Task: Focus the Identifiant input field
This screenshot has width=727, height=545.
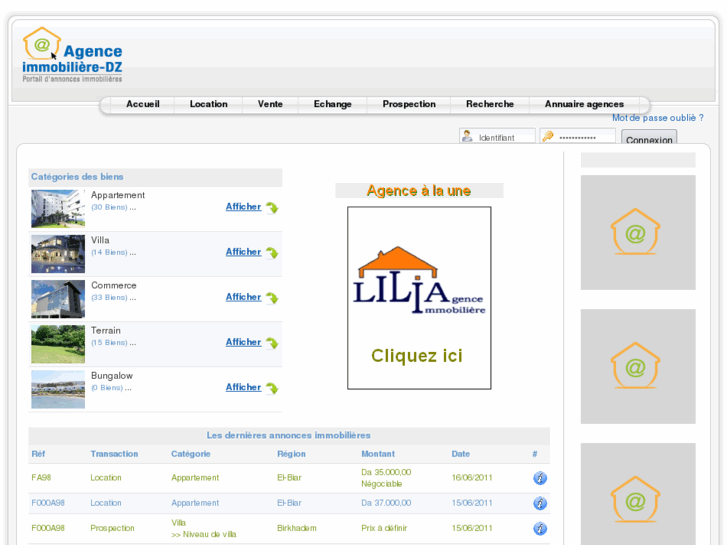Action: (x=497, y=136)
